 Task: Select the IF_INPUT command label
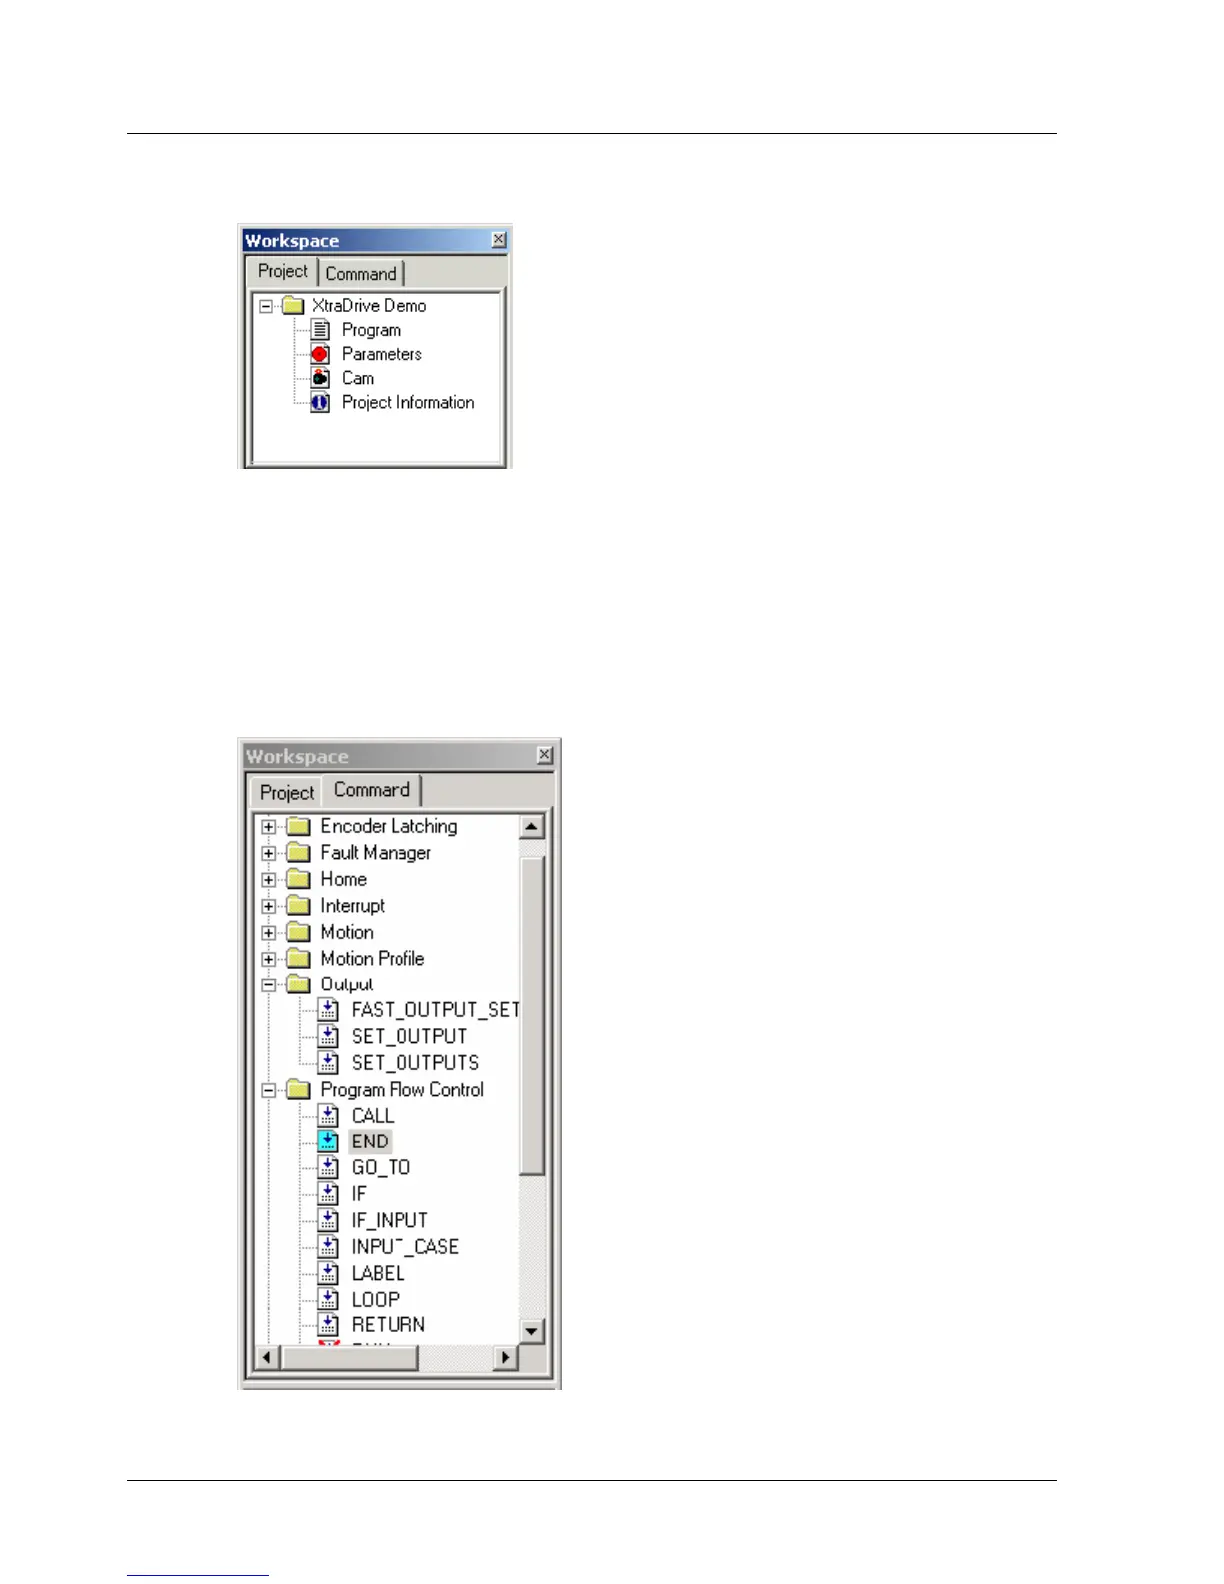point(389,1220)
